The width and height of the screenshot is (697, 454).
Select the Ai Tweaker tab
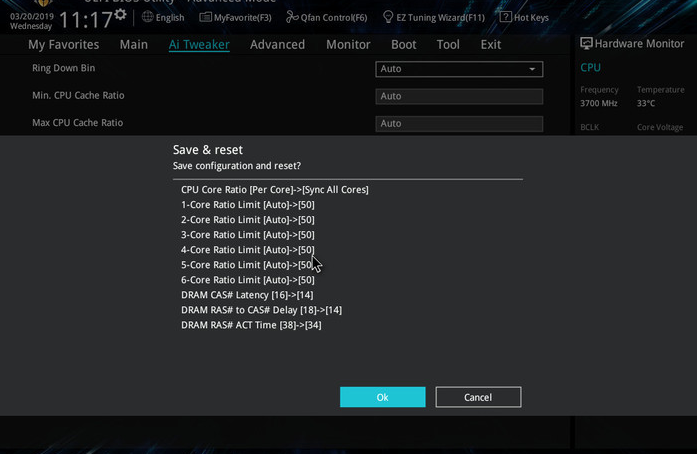point(198,45)
